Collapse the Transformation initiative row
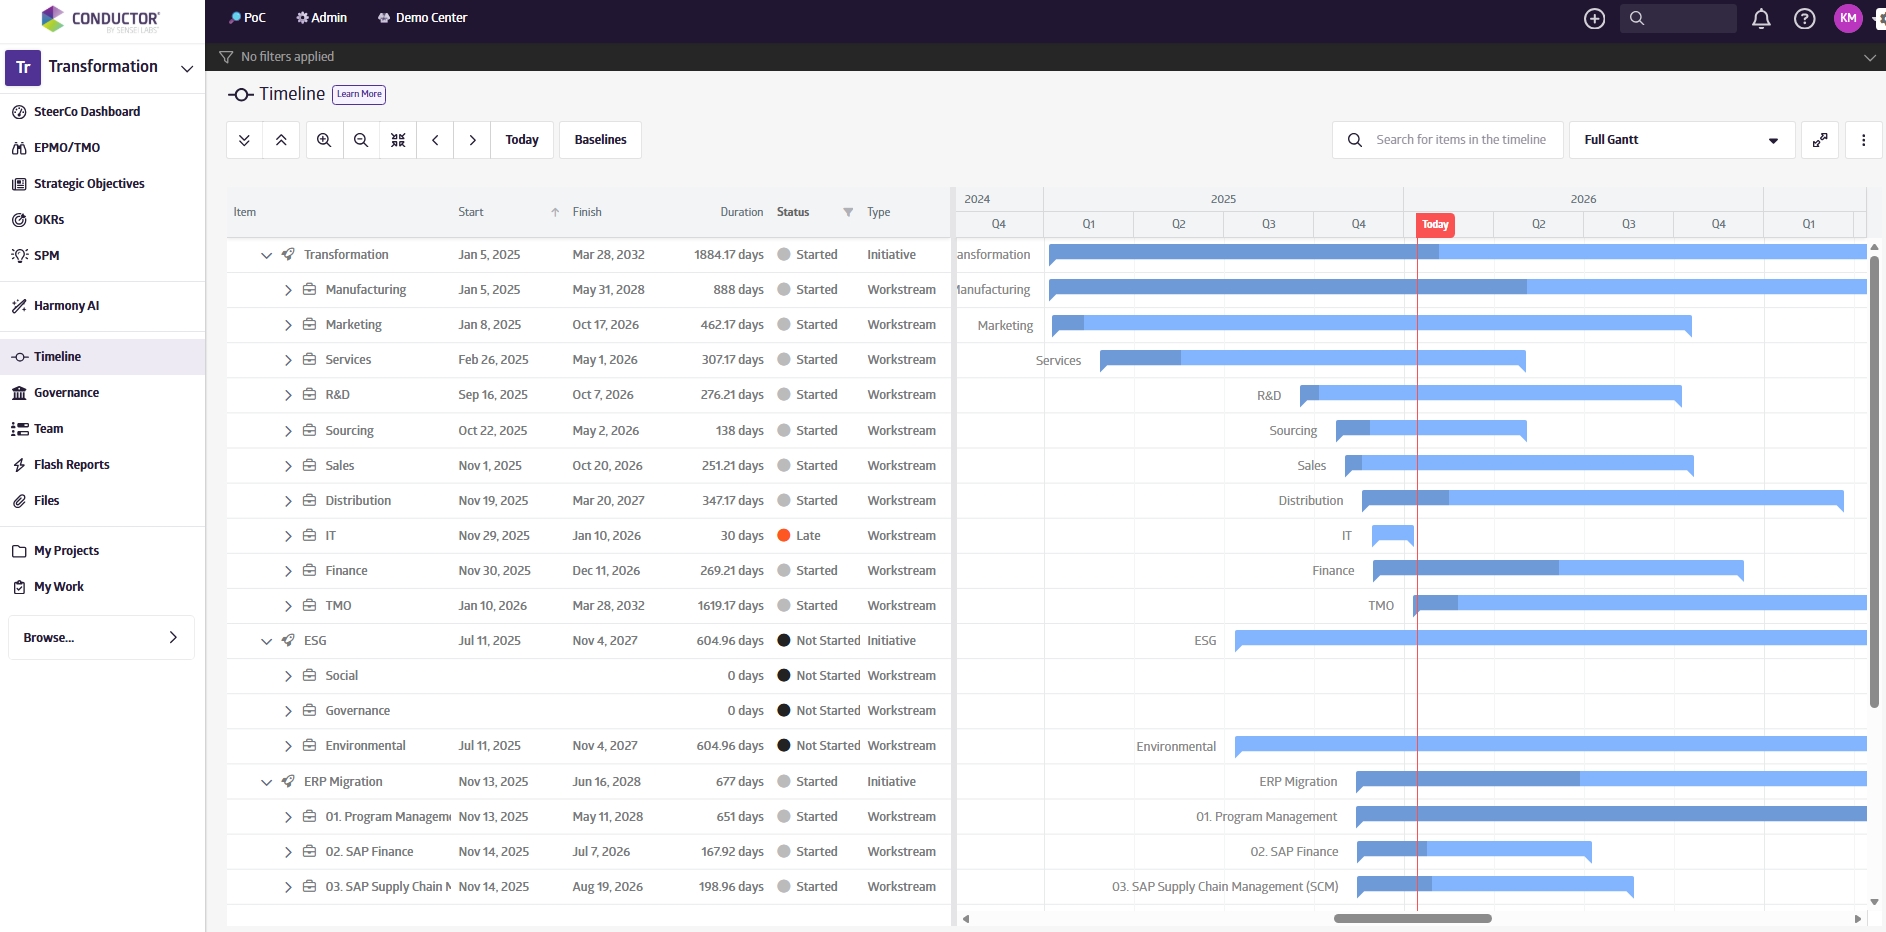 (266, 255)
